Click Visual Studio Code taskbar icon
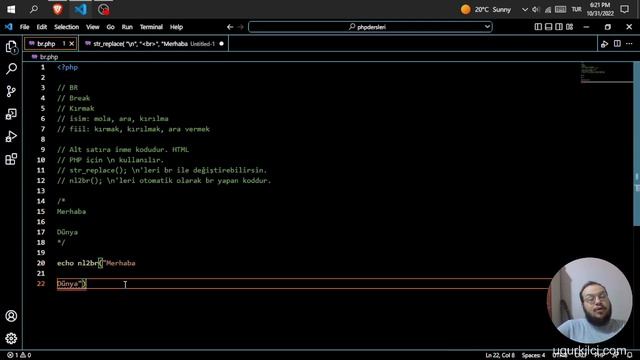This screenshot has height=360, width=640. click(x=80, y=9)
